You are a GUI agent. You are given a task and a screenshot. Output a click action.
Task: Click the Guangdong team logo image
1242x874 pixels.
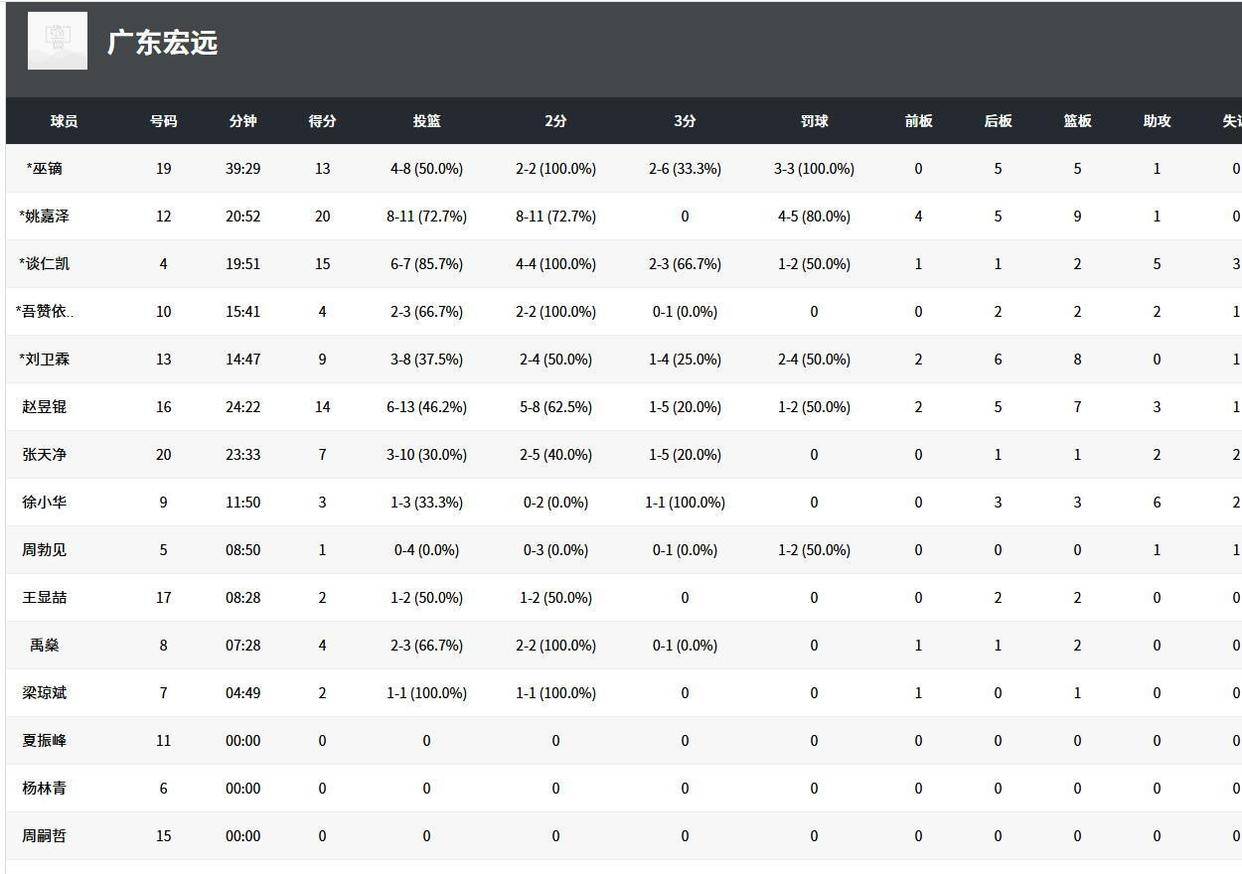click(57, 41)
